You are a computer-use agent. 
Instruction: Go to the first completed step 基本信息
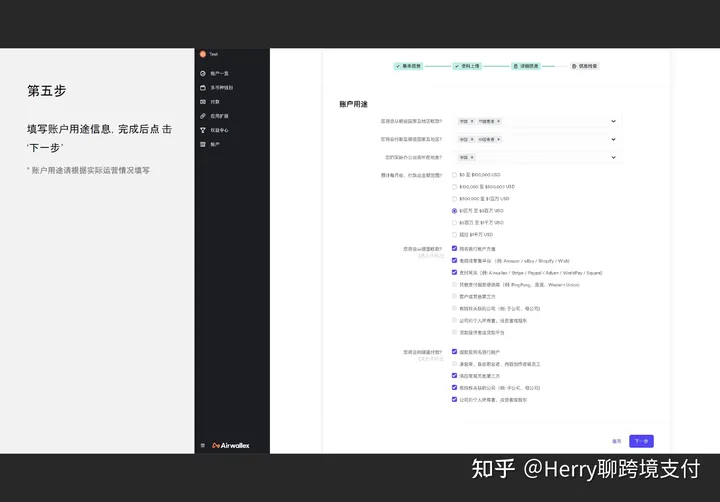(408, 66)
